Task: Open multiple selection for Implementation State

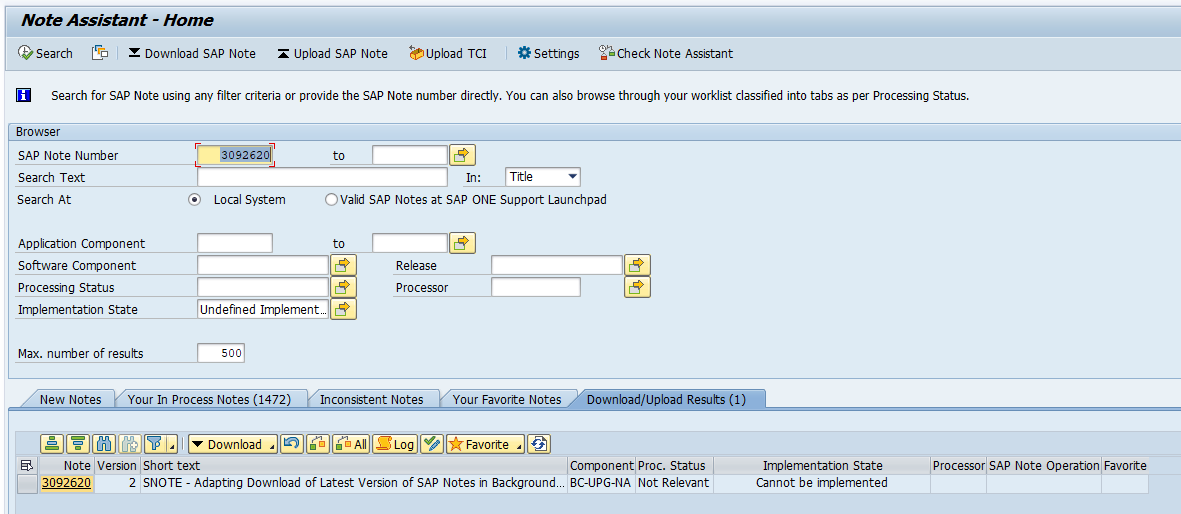Action: (x=343, y=309)
